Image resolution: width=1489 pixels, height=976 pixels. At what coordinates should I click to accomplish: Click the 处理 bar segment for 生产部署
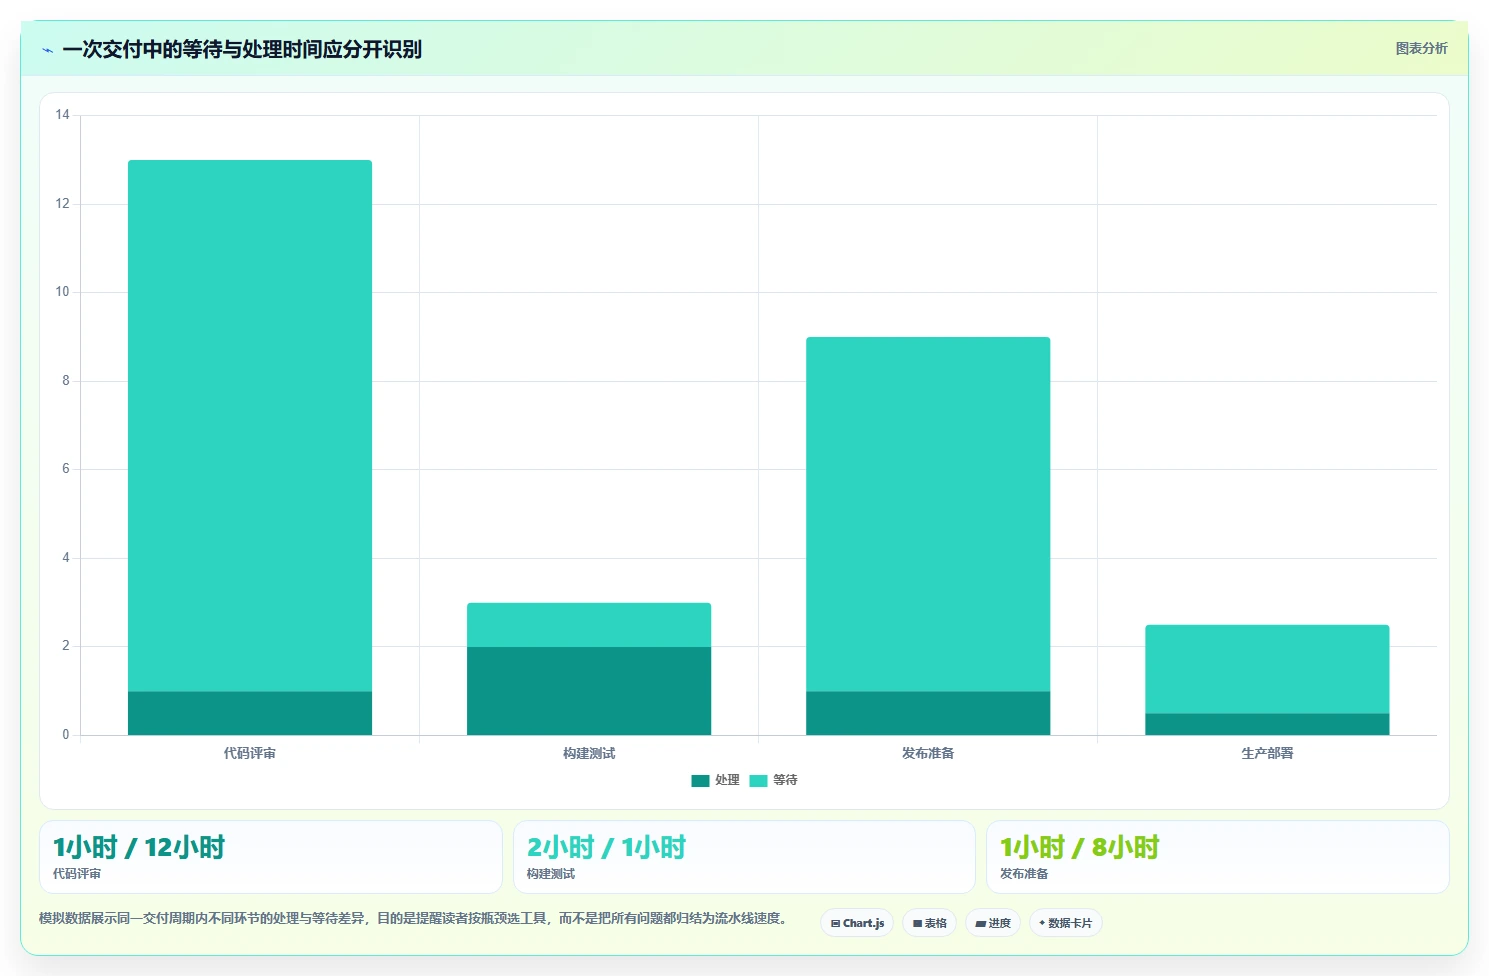click(x=1267, y=724)
